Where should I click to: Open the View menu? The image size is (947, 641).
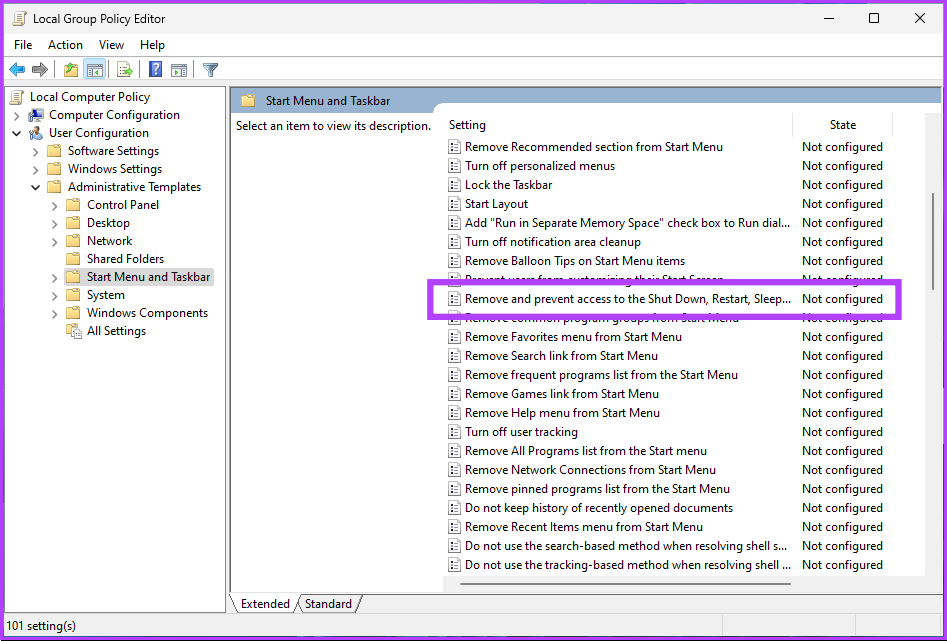(x=111, y=45)
